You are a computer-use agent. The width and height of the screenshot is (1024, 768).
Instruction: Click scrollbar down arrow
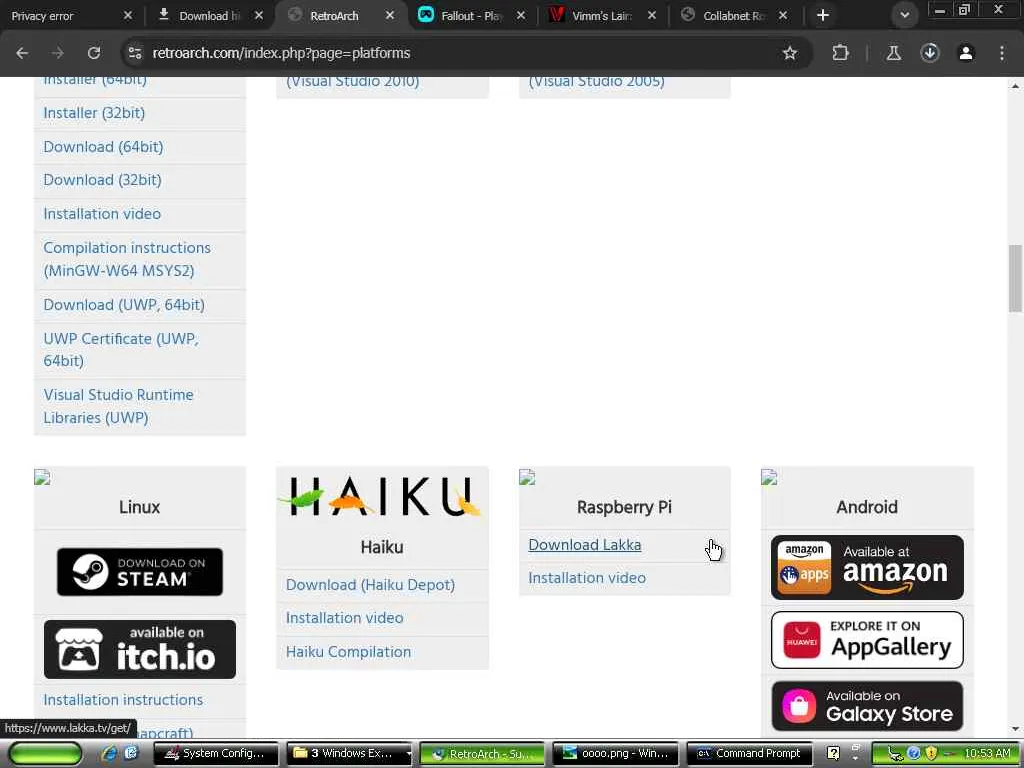click(1016, 729)
